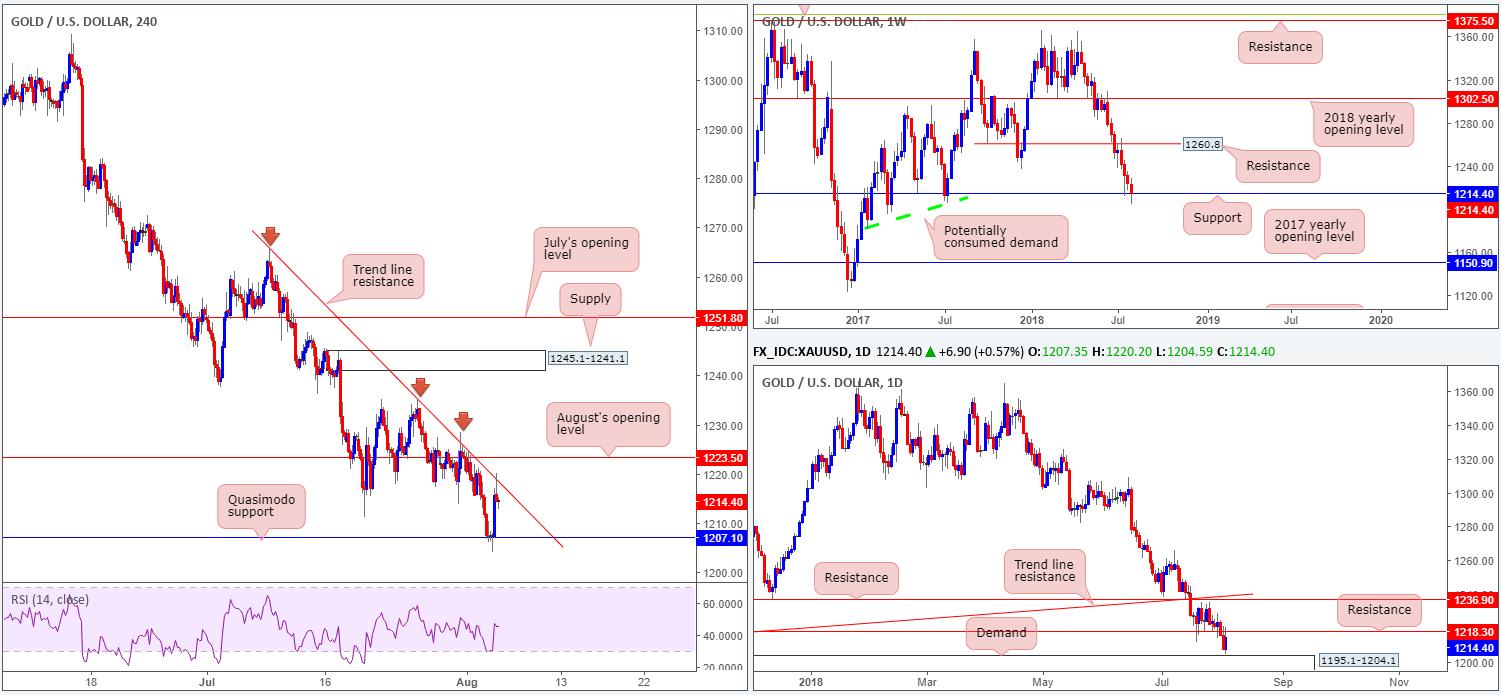Click the 'Aug' date label on 240 chart
Screen dimensions: 1501x695
click(469, 682)
